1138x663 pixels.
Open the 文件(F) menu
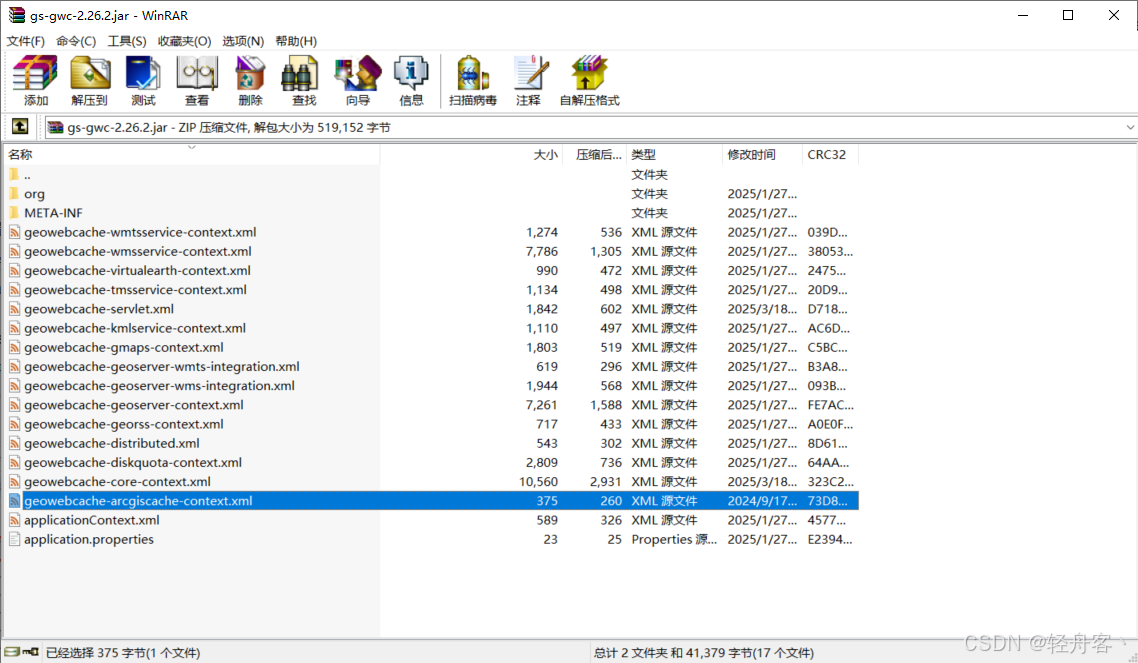coord(25,41)
